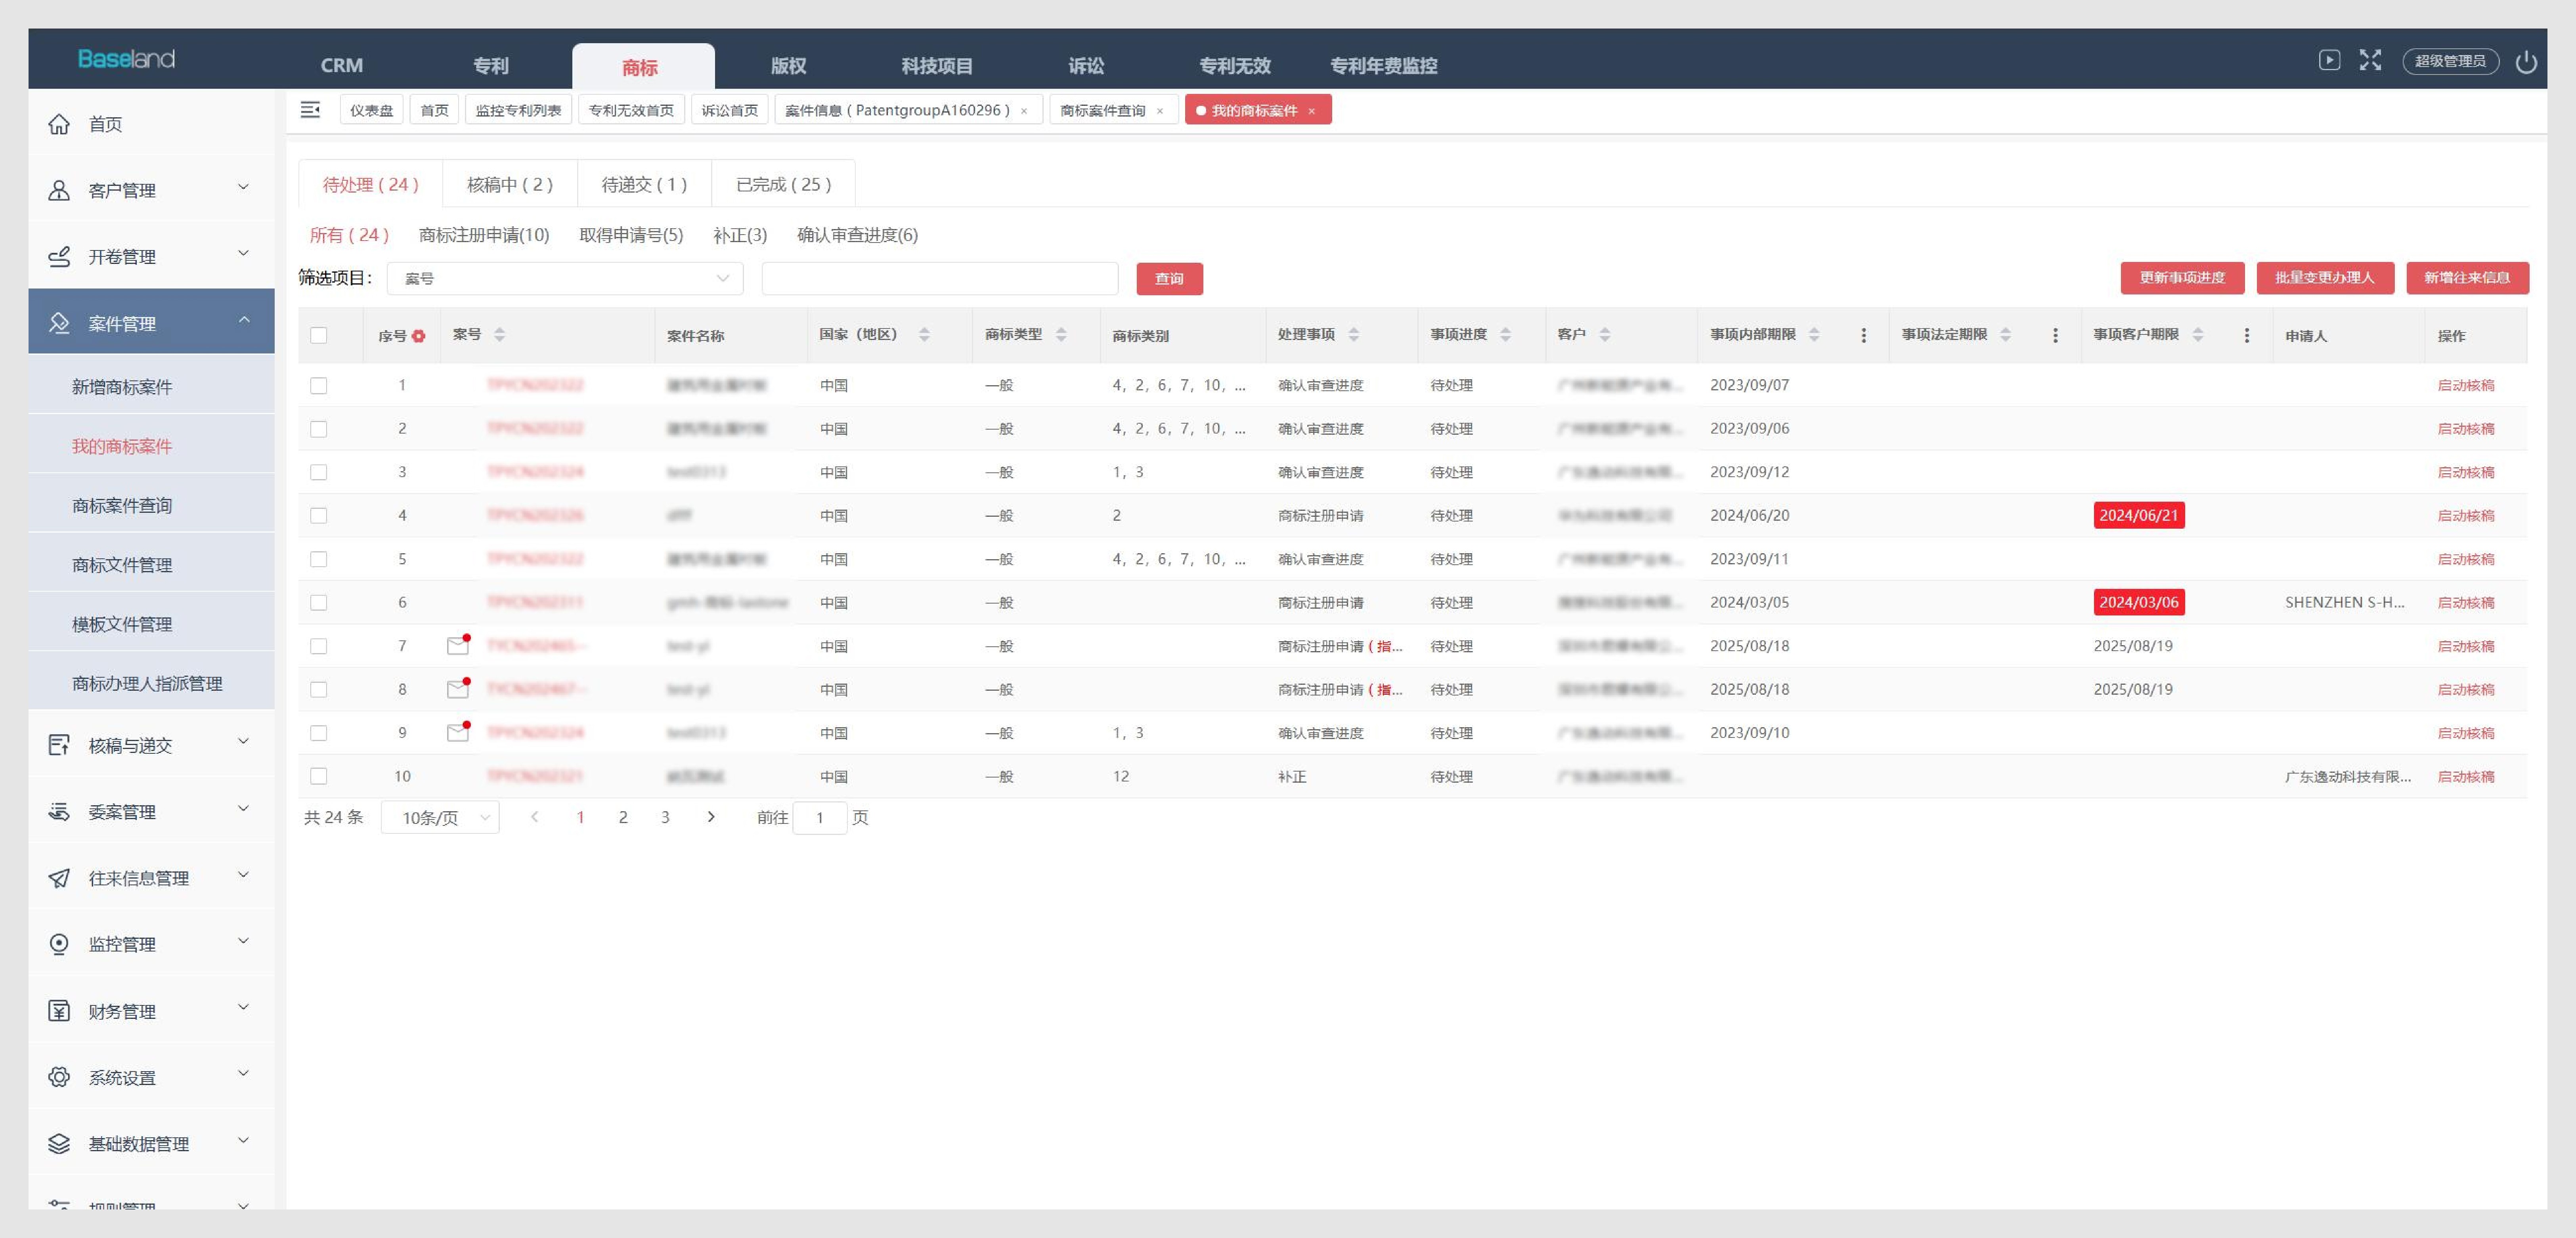Screen dimensions: 2576x1238
Task: Expand the 委案管理 chevron
Action: [x=243, y=808]
